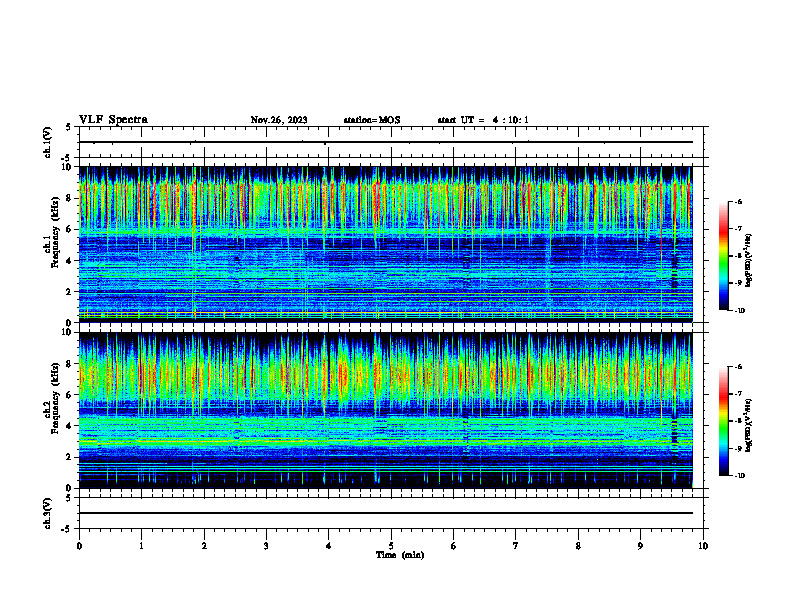This screenshot has width=792, height=612.
Task: Click inside the ch.2 spectrogram panel
Action: 385,410
